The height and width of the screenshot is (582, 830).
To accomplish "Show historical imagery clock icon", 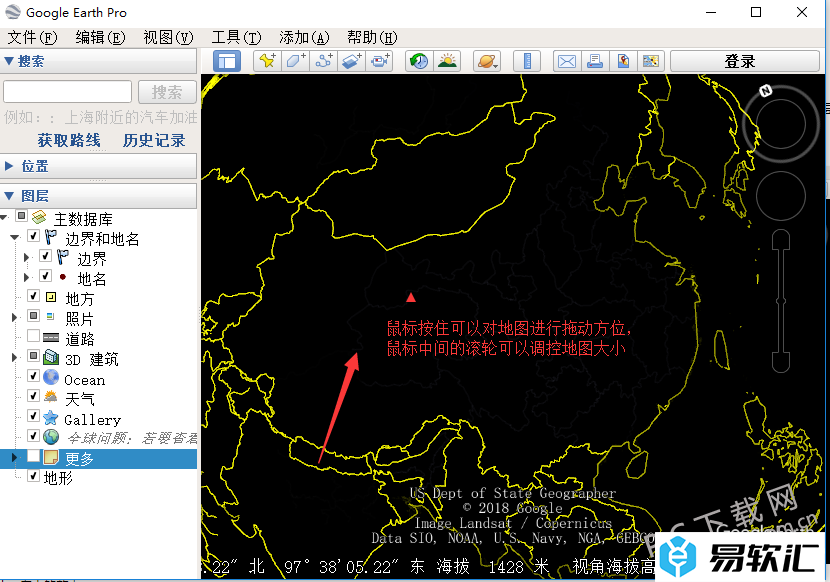I will coord(419,61).
